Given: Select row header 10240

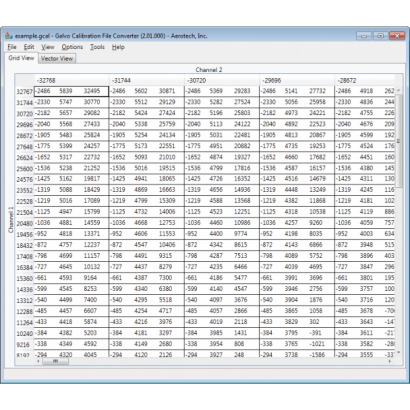Looking at the screenshot, I should point(25,333).
